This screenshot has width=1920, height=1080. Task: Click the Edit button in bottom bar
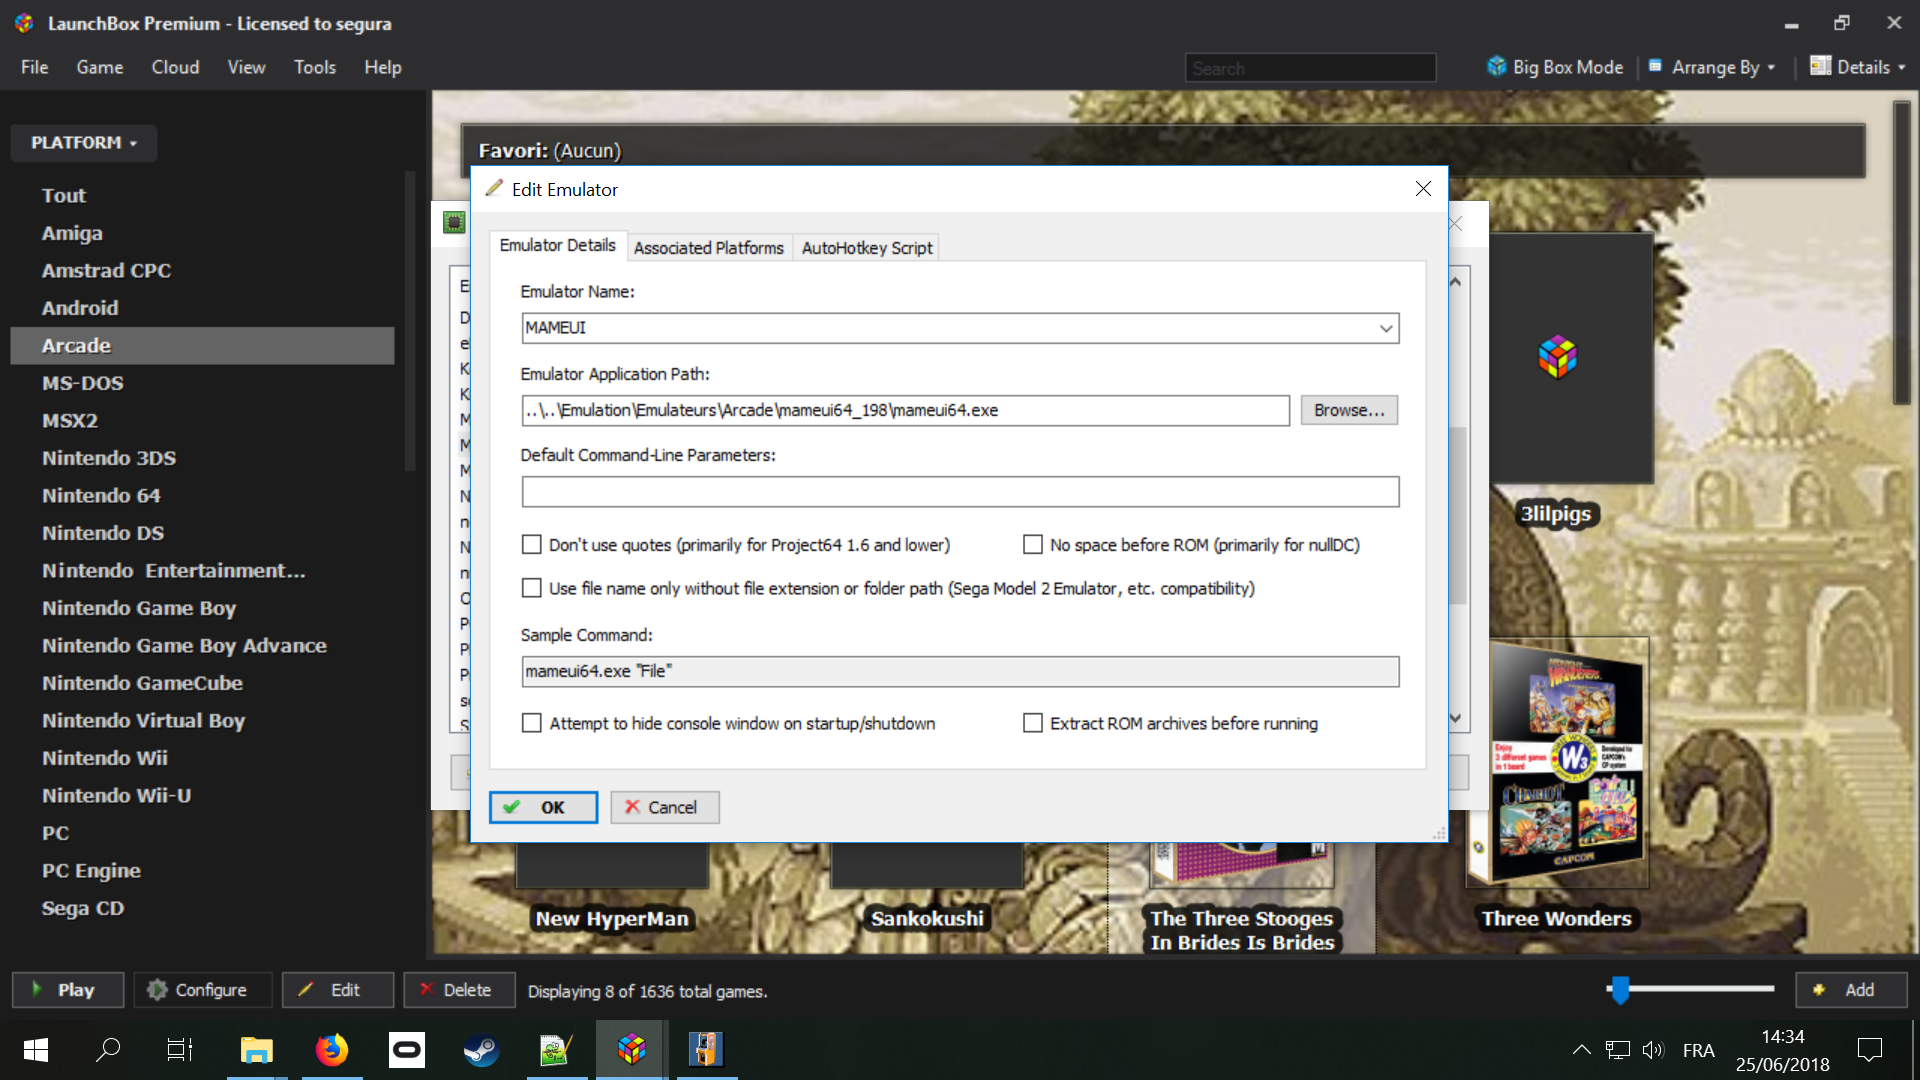click(338, 990)
